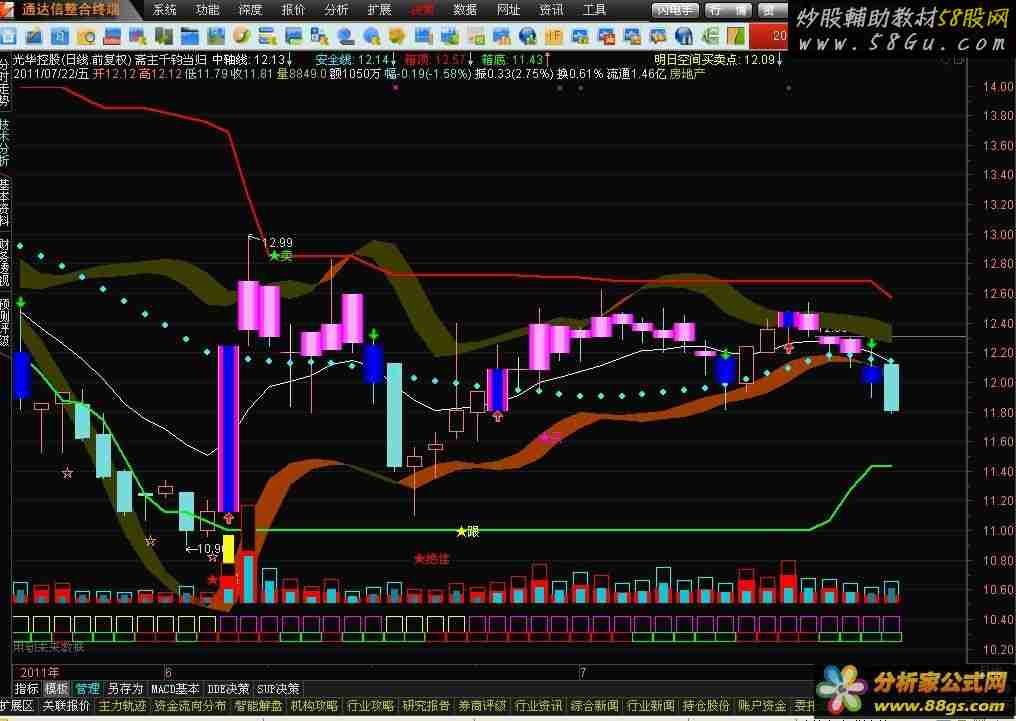Click the red star 绝佳 marker
Screen dimensions: 1016x721
(x=432, y=558)
